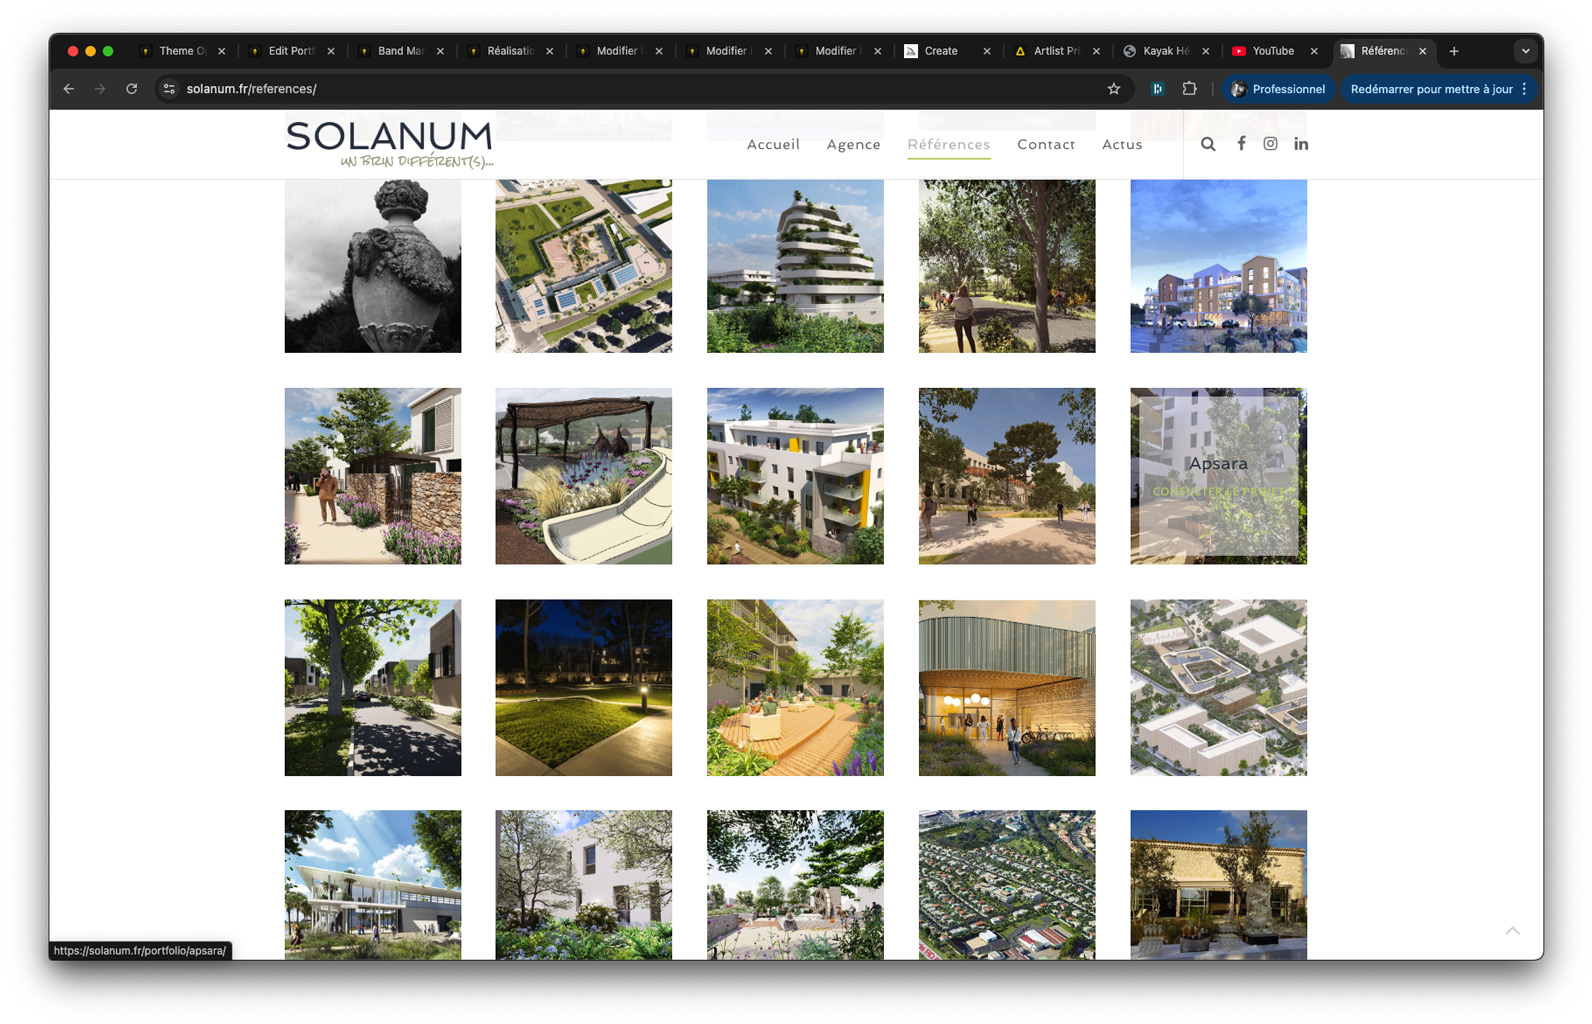Switch to the YouTube tab
The width and height of the screenshot is (1592, 1024).
pos(1272,51)
